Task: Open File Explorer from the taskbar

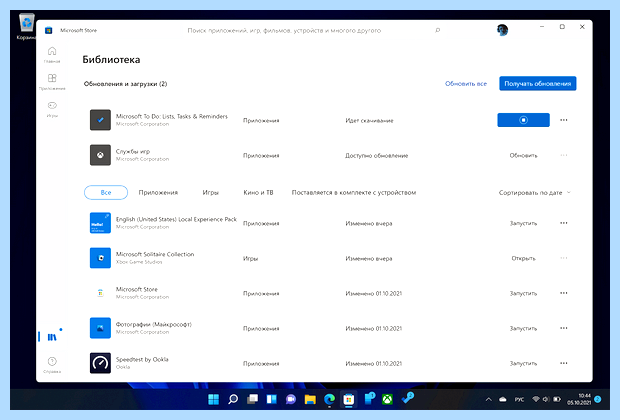Action: tap(310, 399)
